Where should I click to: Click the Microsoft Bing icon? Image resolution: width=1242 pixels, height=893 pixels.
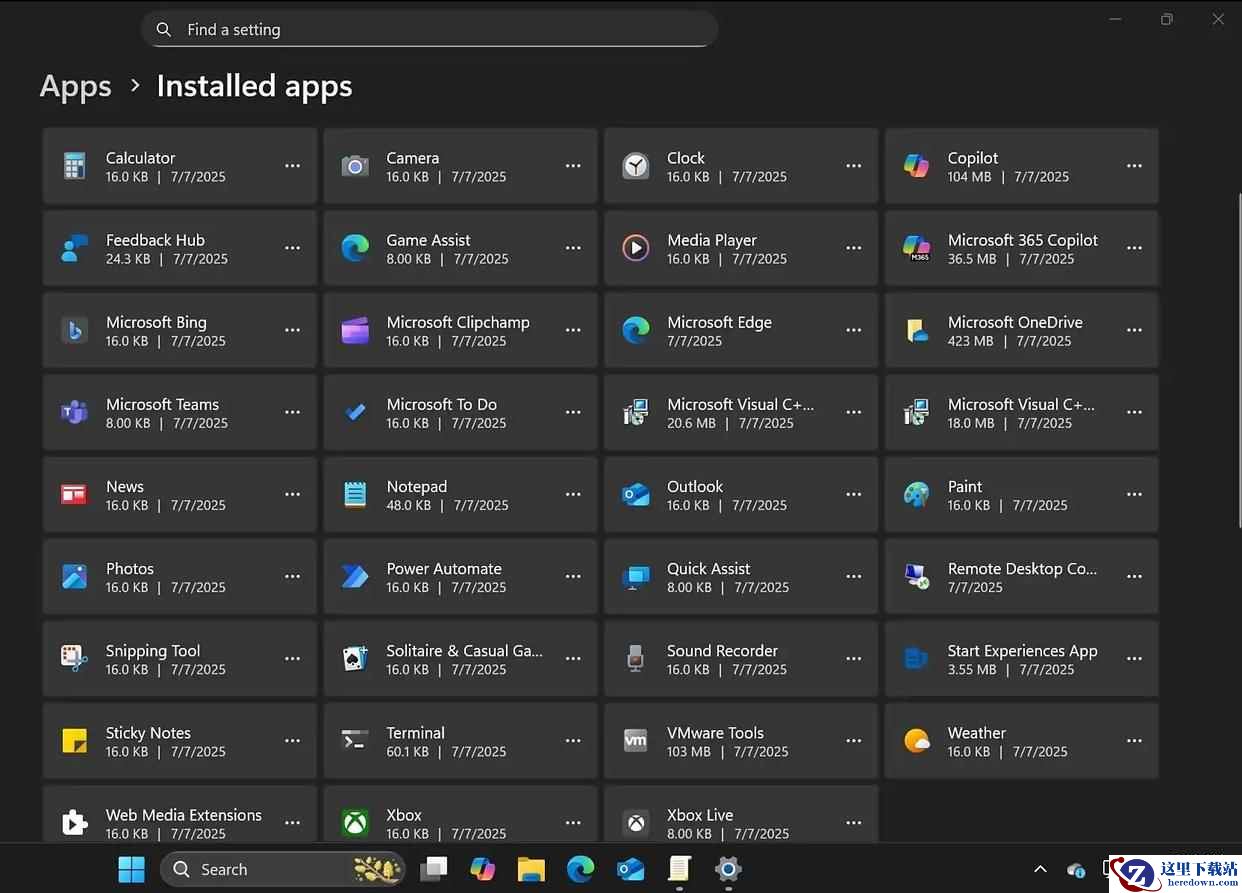pos(74,330)
